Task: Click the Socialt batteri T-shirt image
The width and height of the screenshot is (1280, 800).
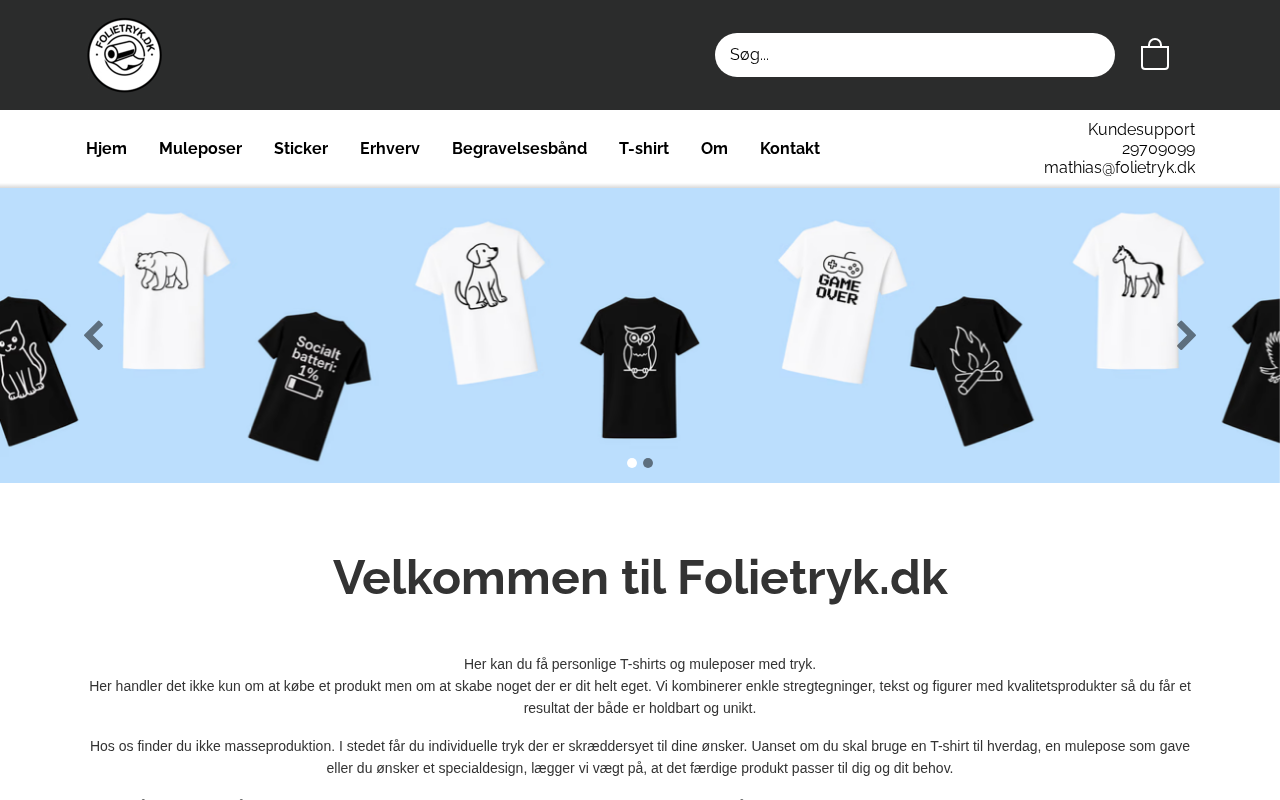Action: click(310, 387)
